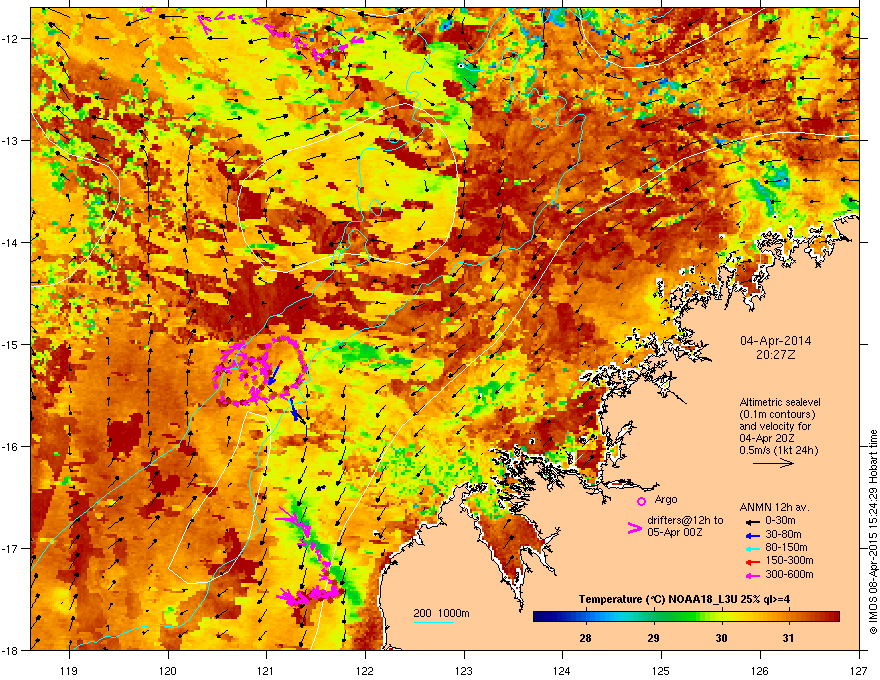Click the '300-600m' depth label
This screenshot has height=680, width=880.
pos(789,574)
